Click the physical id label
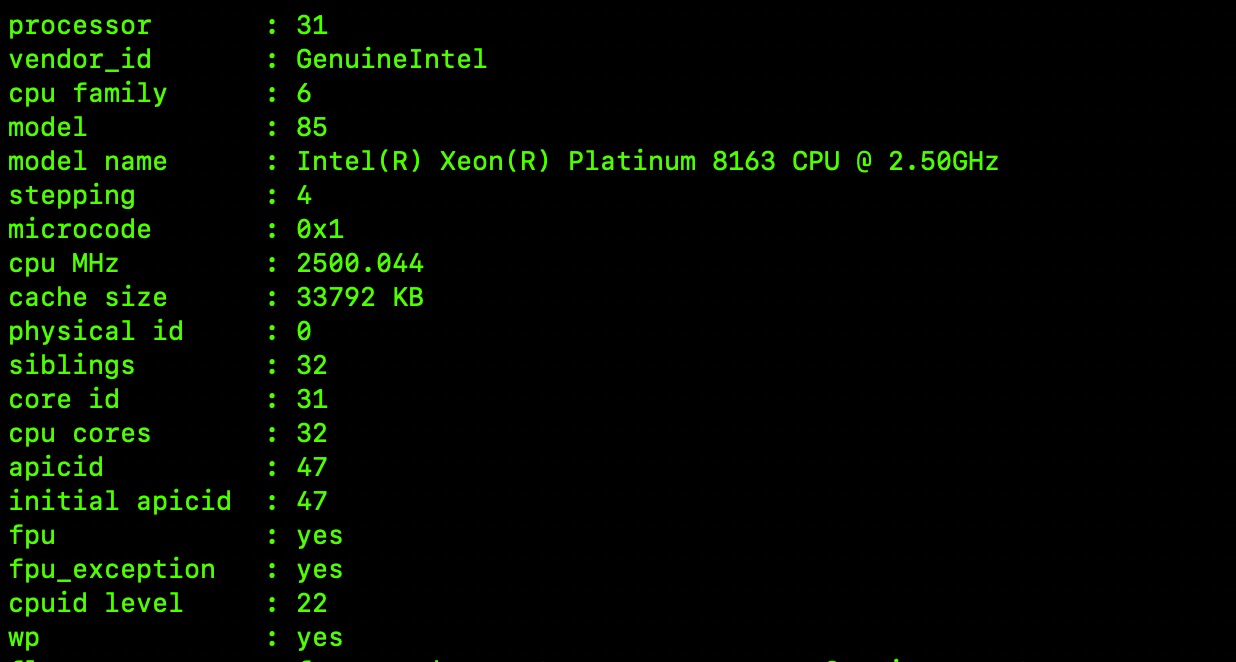This screenshot has height=662, width=1236. point(96,331)
